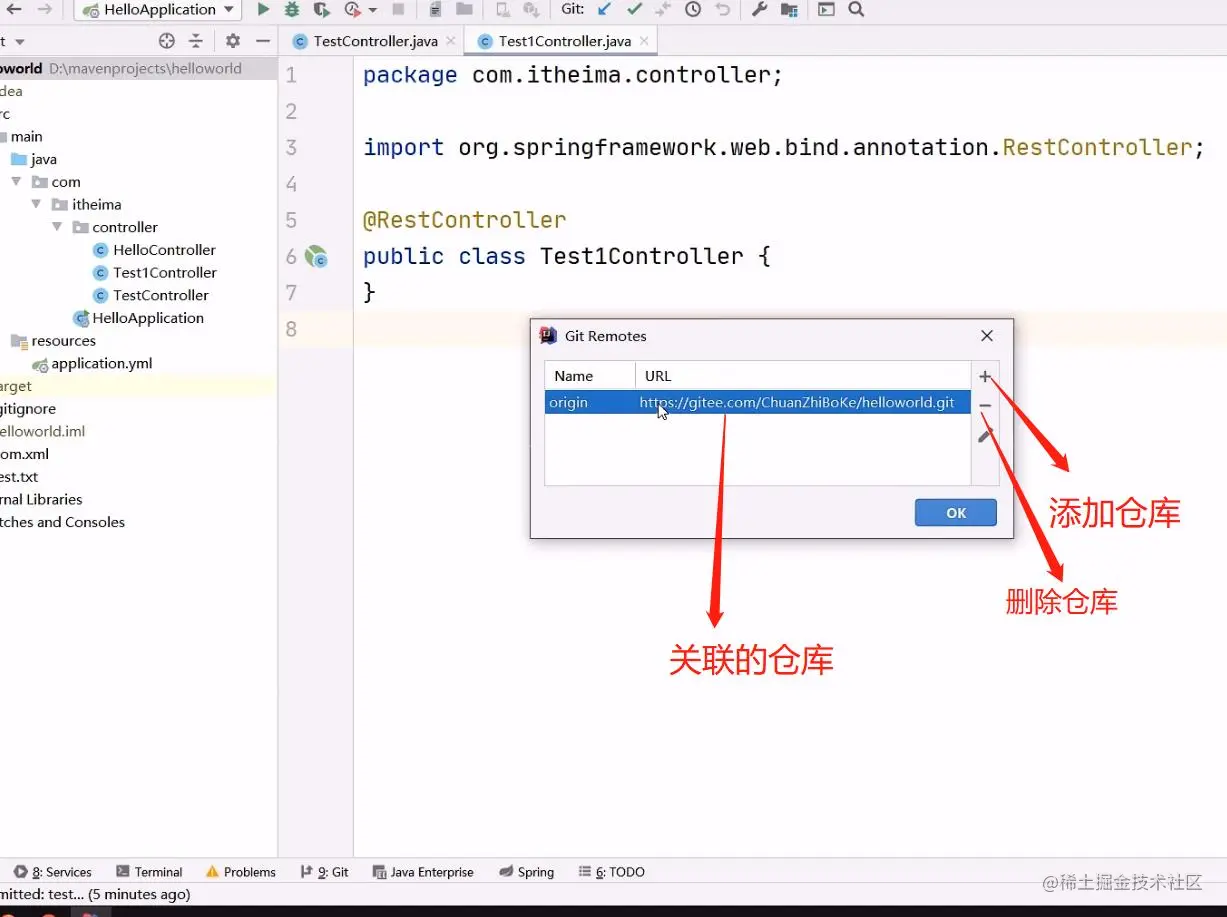The width and height of the screenshot is (1227, 917).
Task: Click the Spring gutter icon on line 6
Action: tap(317, 257)
